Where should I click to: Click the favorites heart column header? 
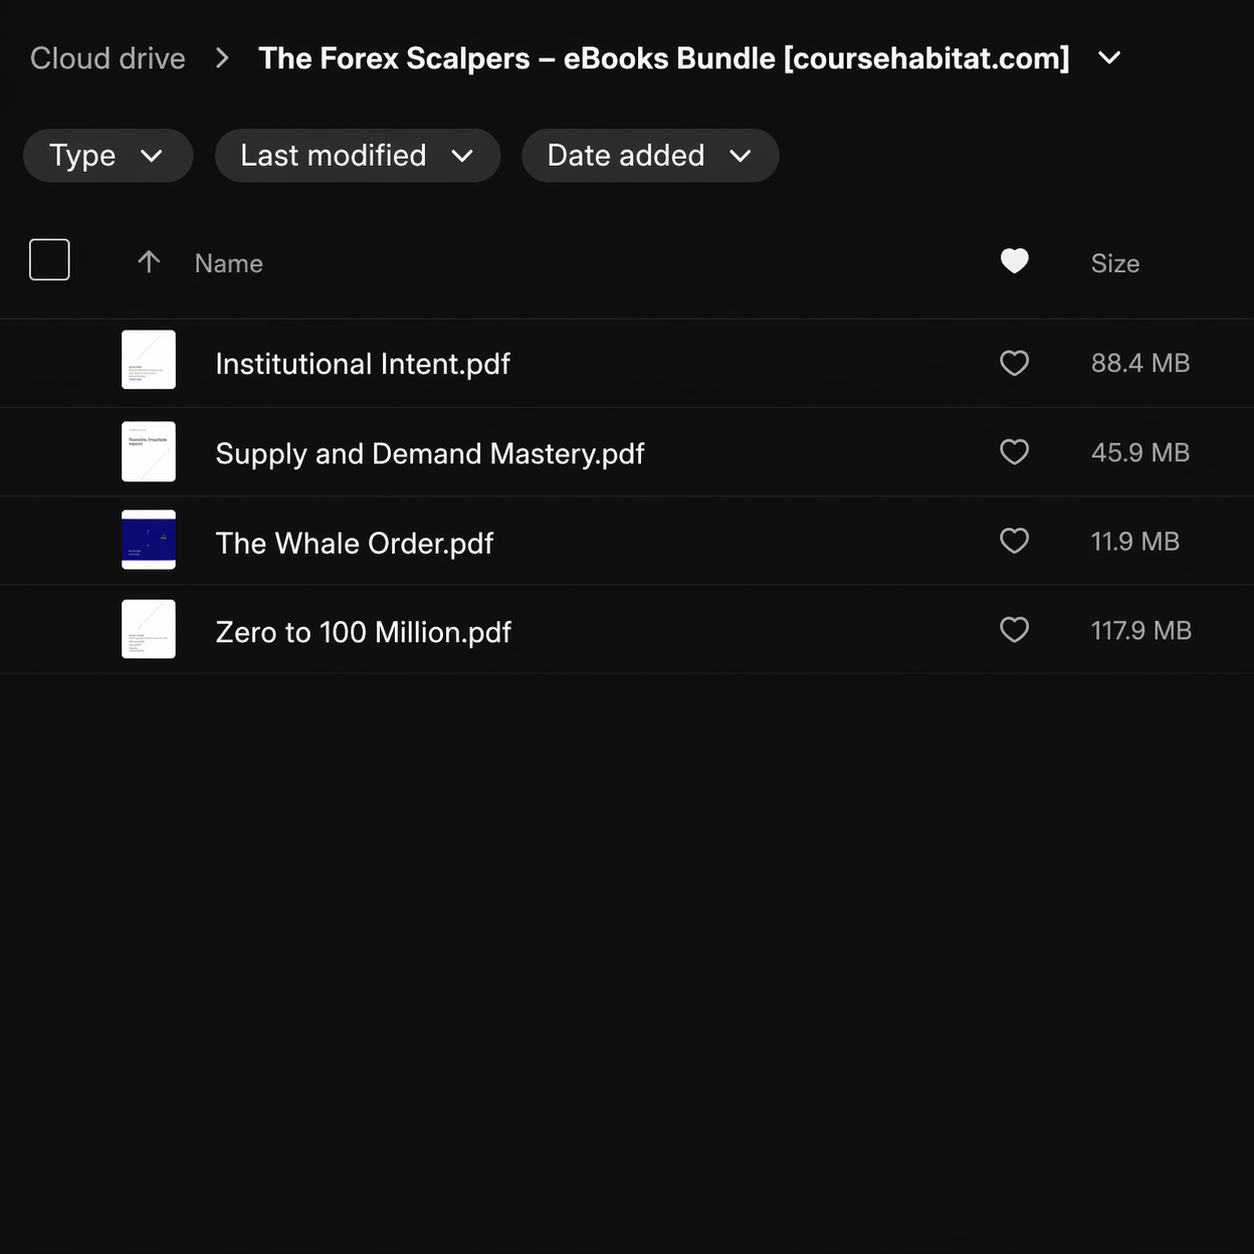pyautogui.click(x=1014, y=261)
